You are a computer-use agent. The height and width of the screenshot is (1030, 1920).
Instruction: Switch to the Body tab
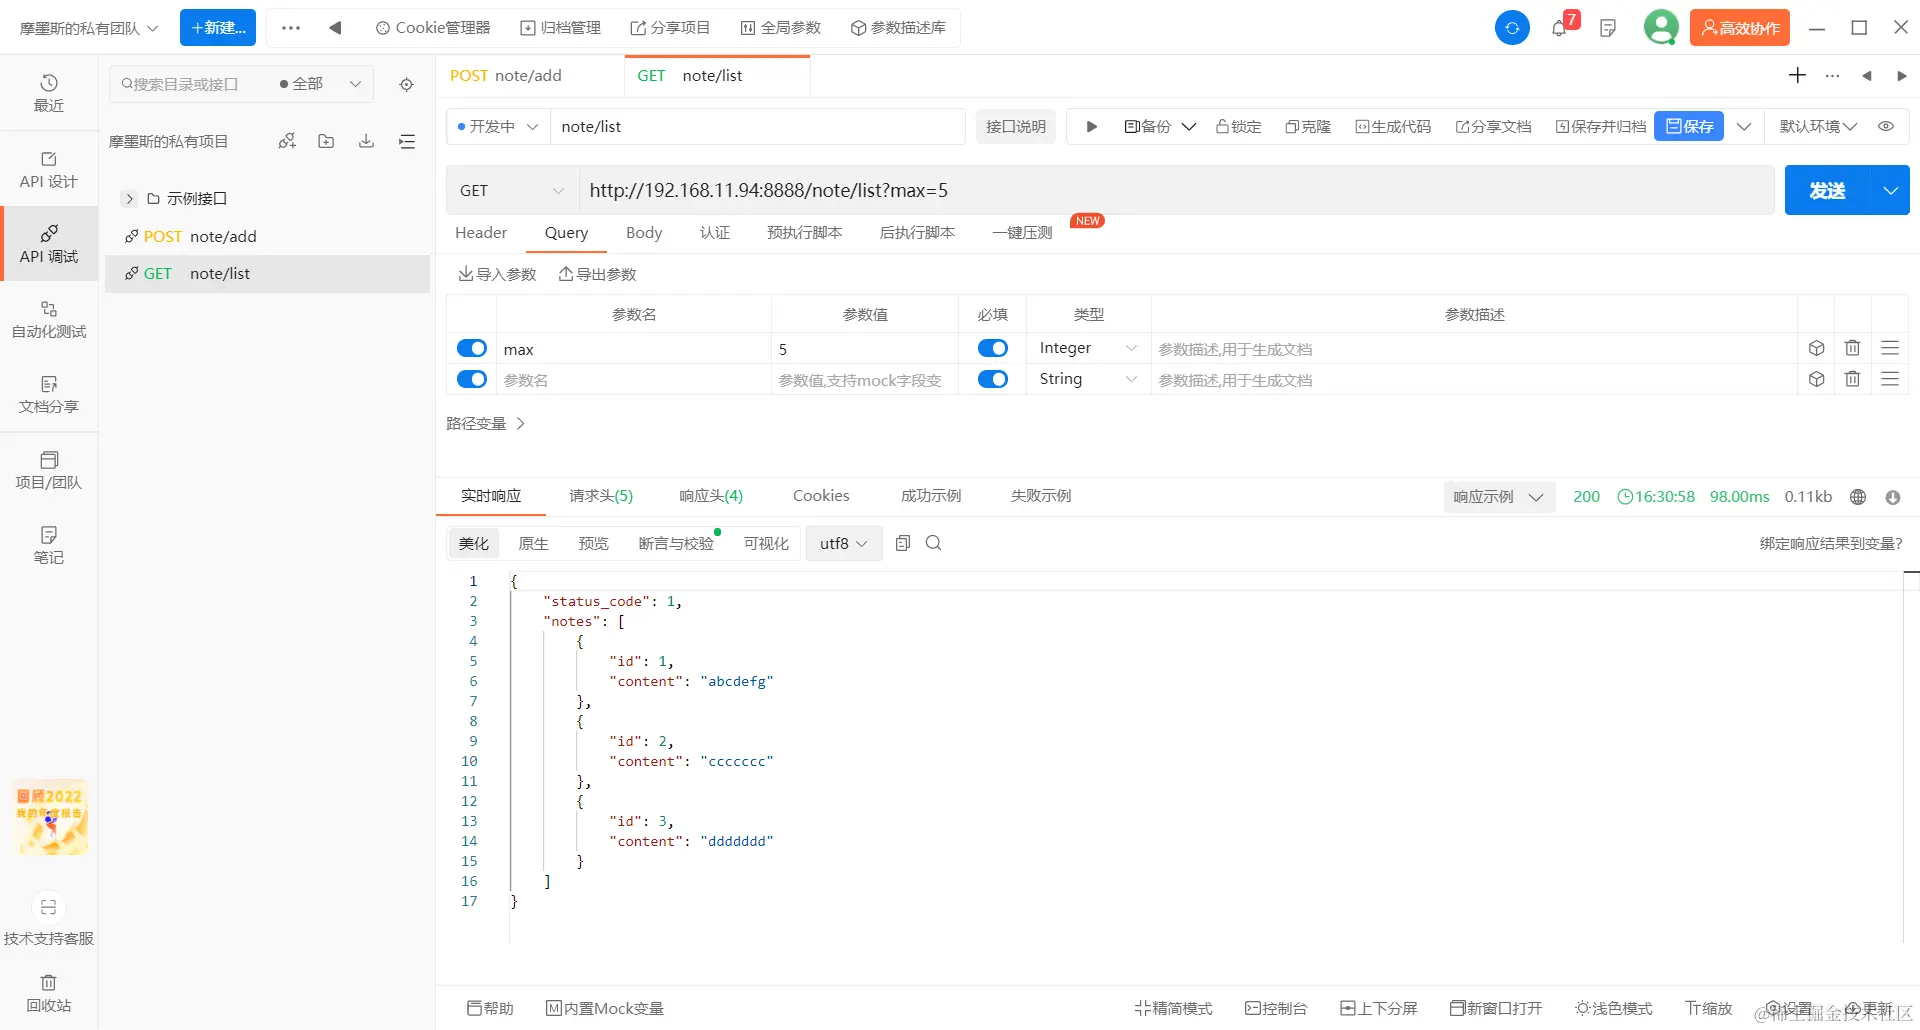[x=644, y=233]
